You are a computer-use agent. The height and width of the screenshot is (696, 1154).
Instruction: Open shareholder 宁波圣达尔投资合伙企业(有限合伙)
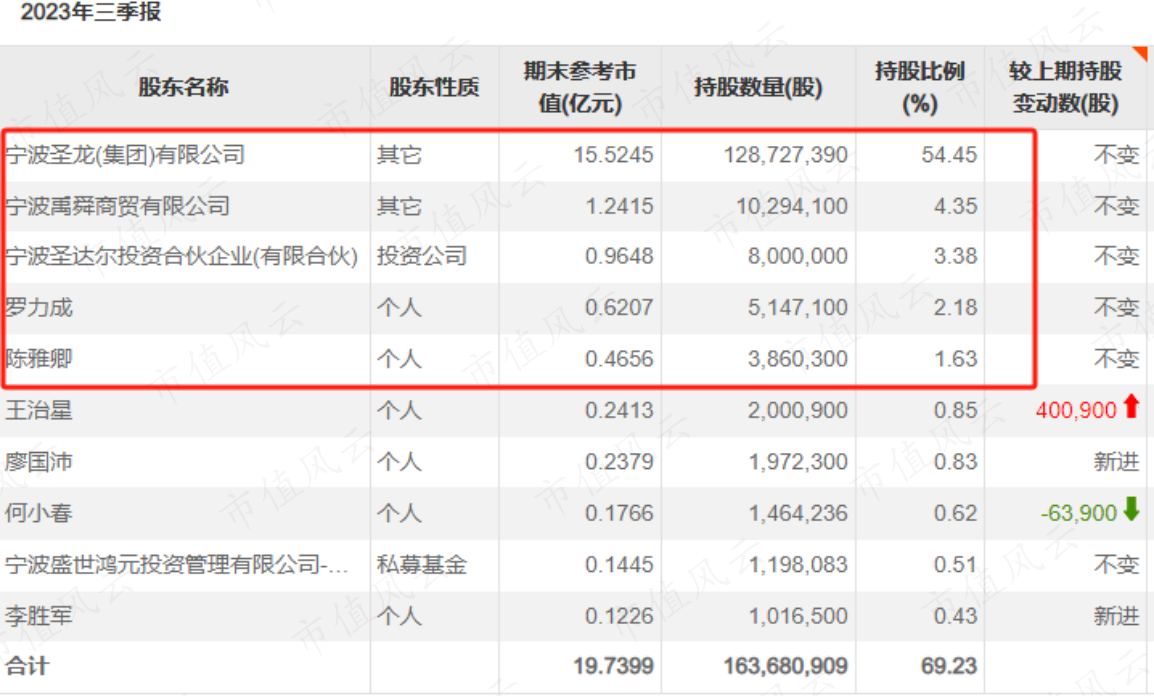point(181,256)
